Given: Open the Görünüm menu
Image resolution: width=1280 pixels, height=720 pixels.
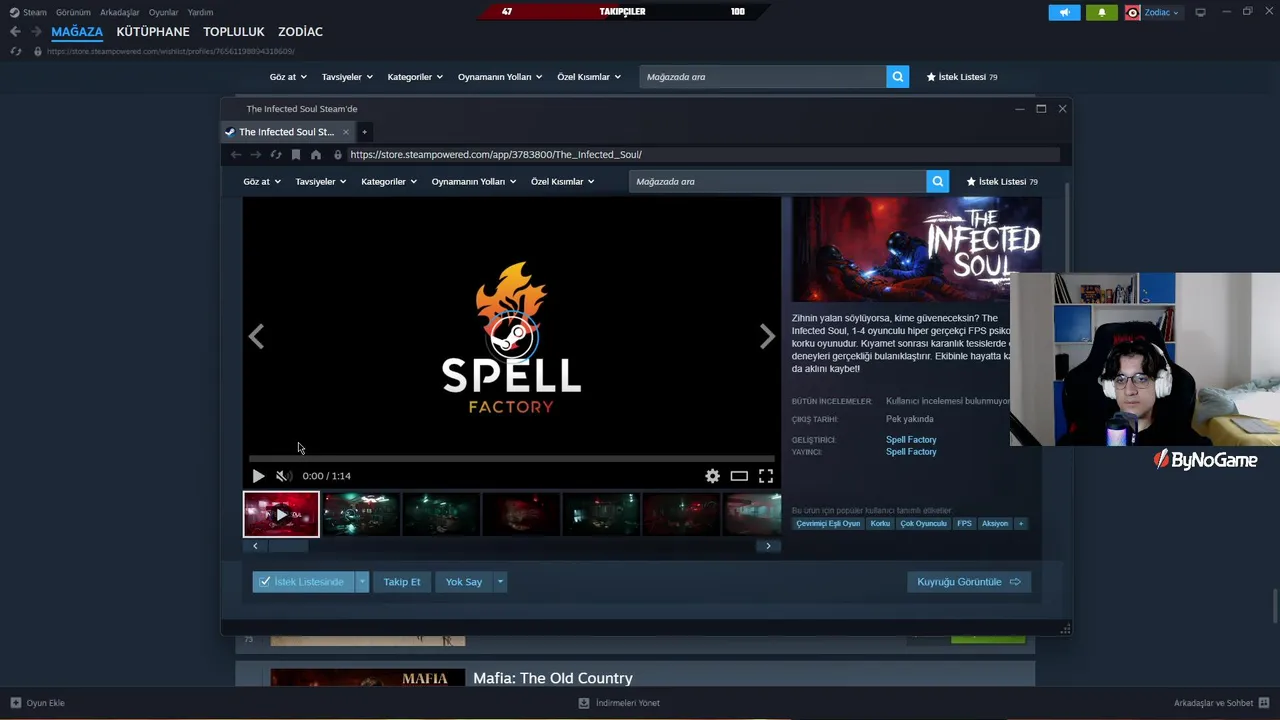Looking at the screenshot, I should click(x=73, y=12).
